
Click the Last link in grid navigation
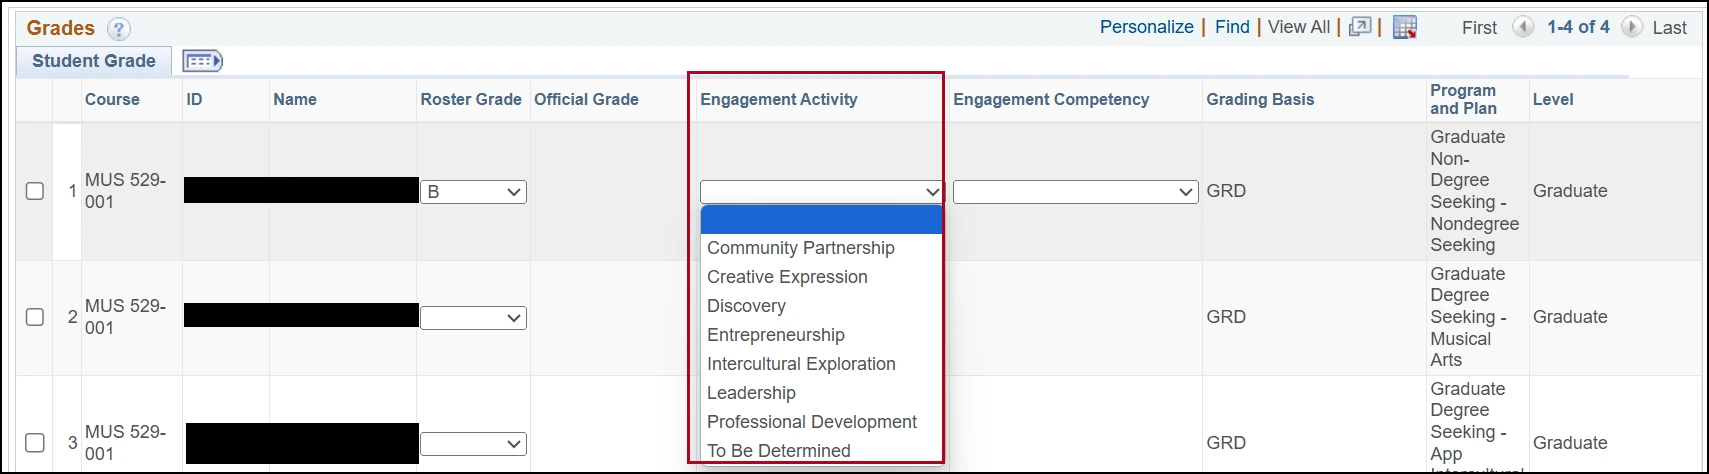tap(1669, 28)
